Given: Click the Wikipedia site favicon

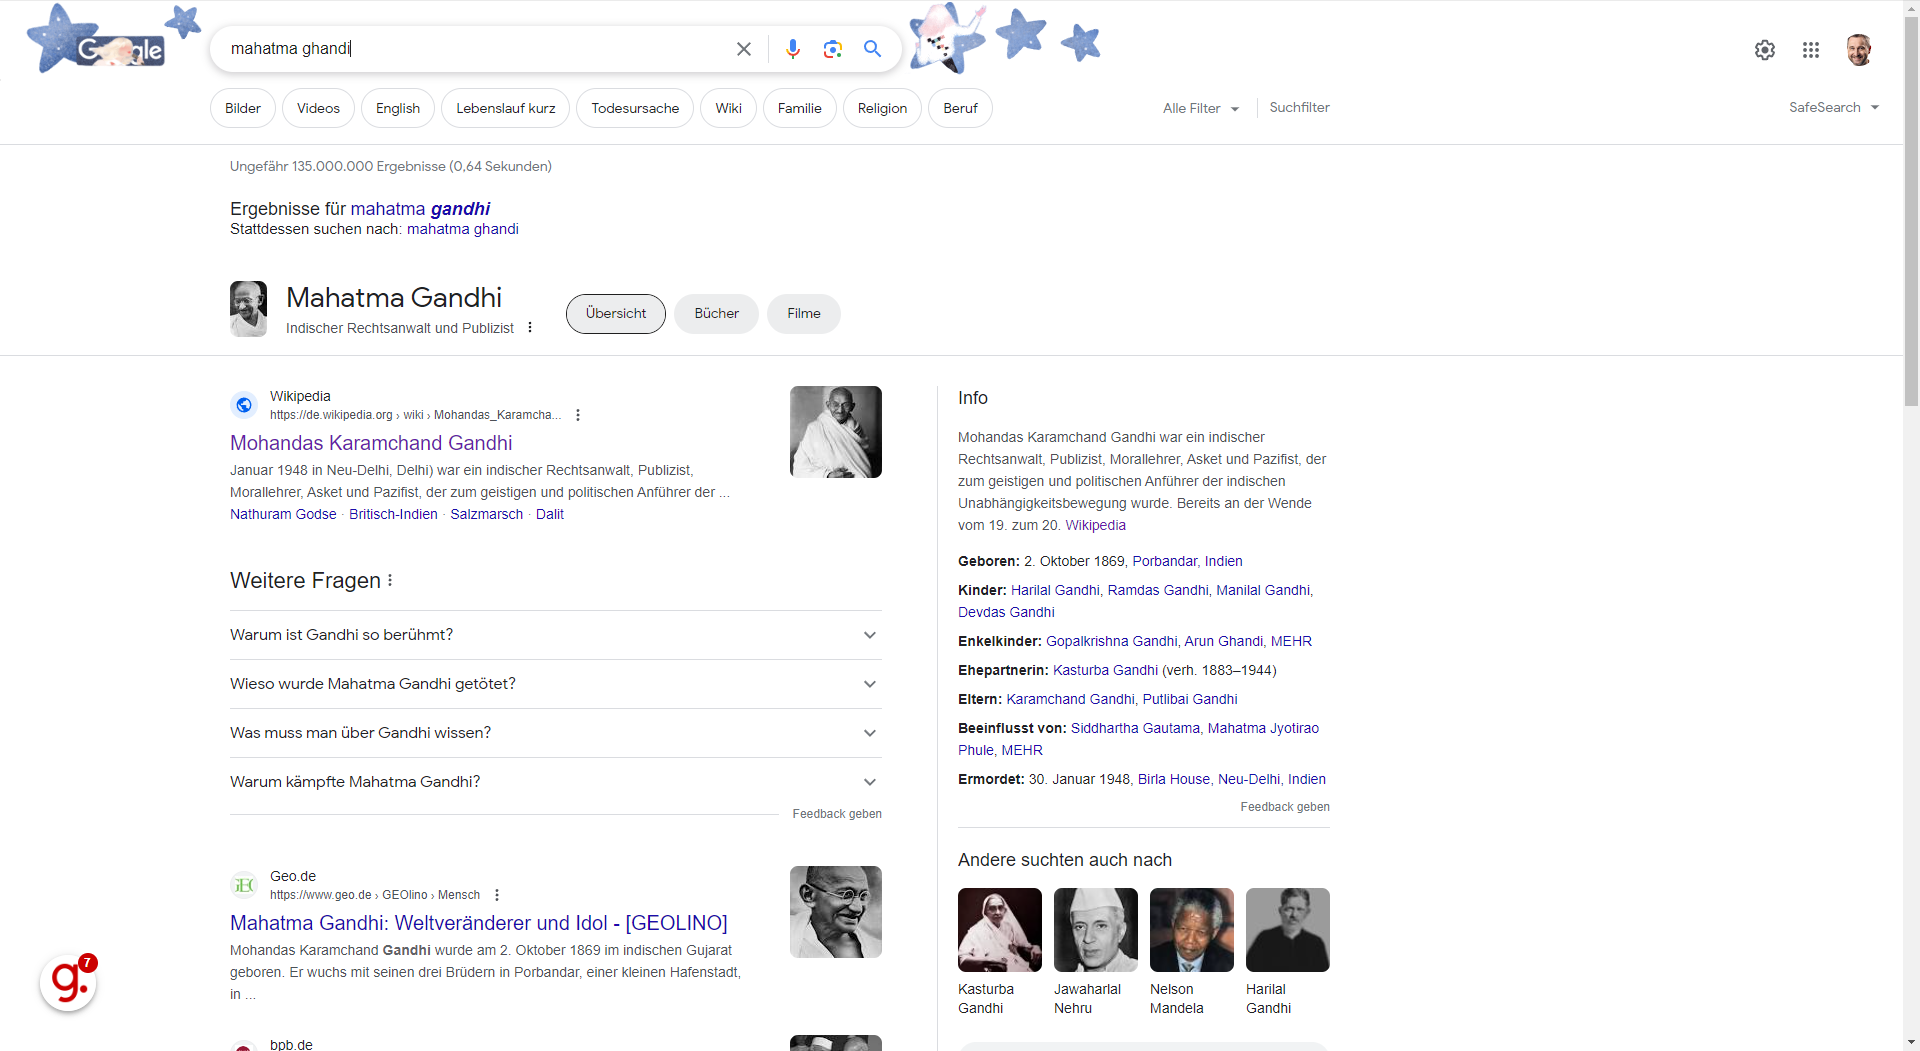Looking at the screenshot, I should pos(244,405).
